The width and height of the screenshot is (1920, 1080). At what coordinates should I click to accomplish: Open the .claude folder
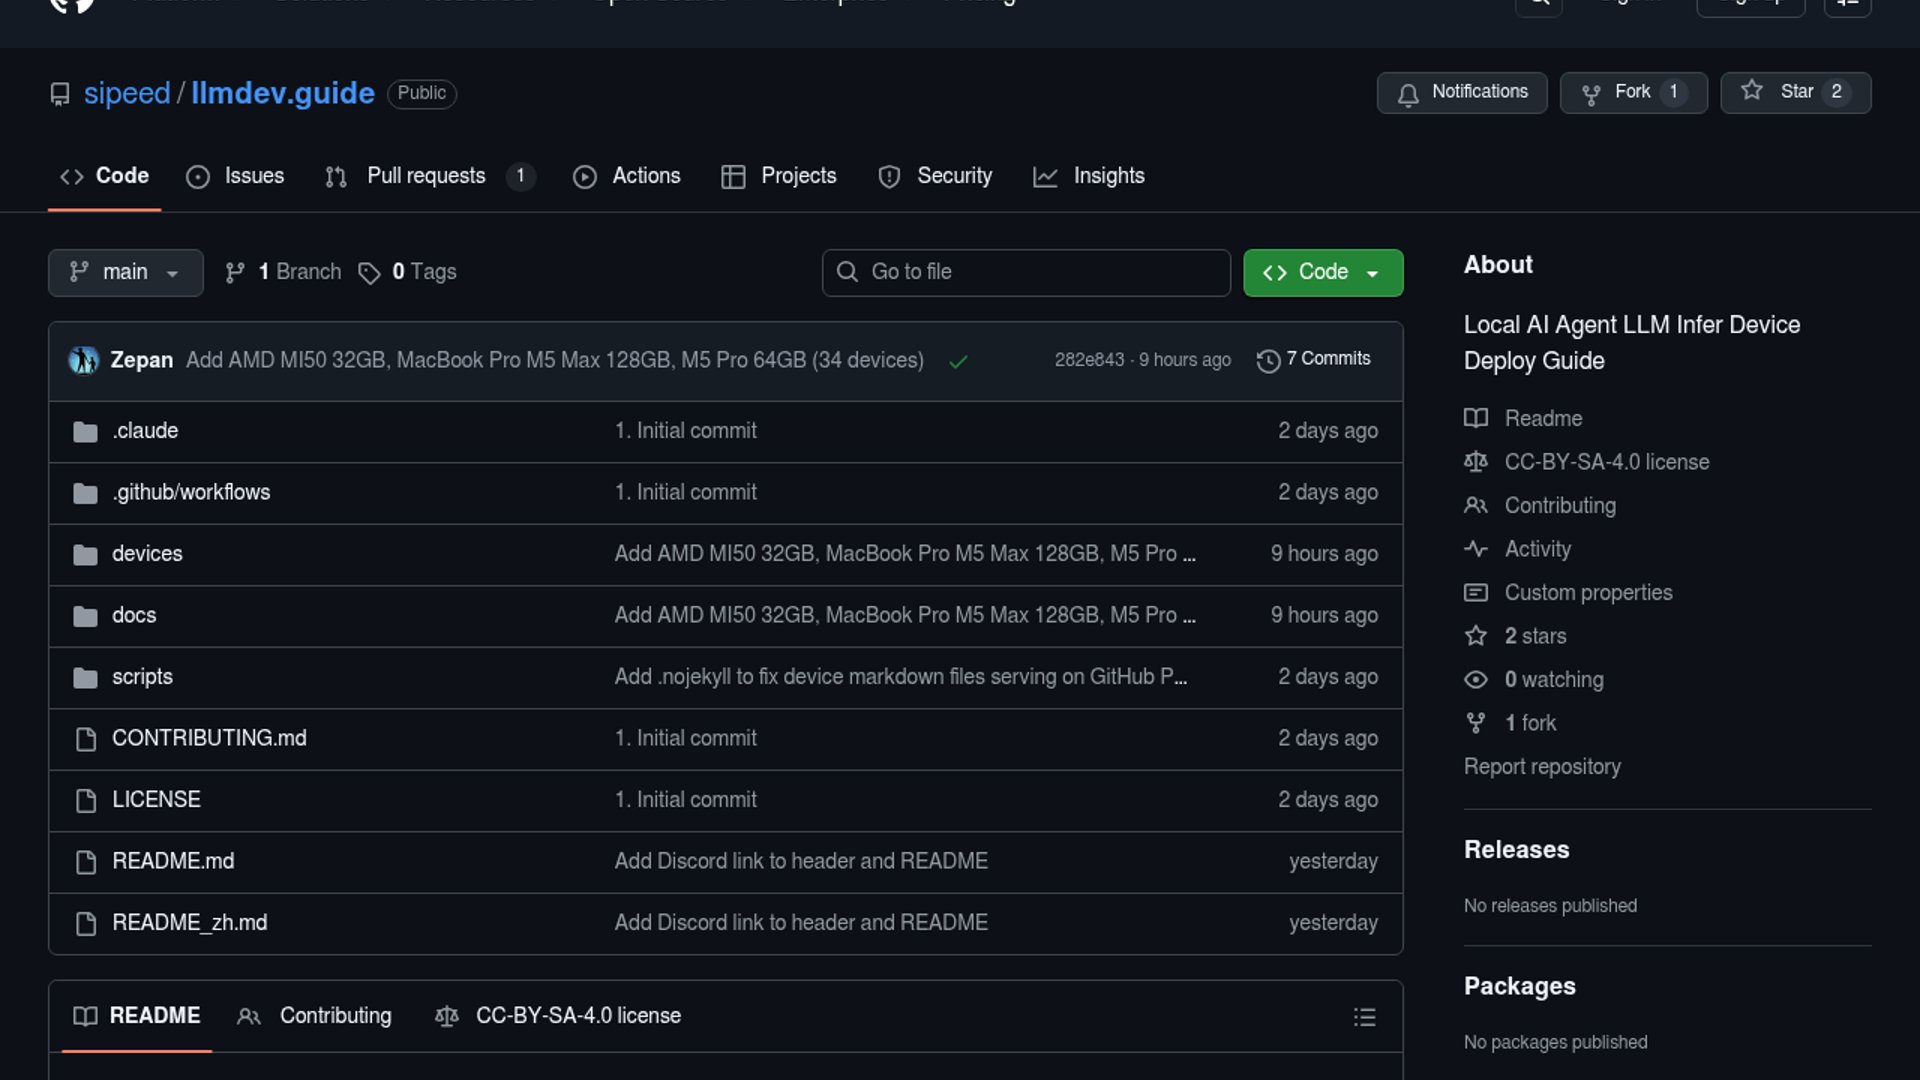pos(145,431)
